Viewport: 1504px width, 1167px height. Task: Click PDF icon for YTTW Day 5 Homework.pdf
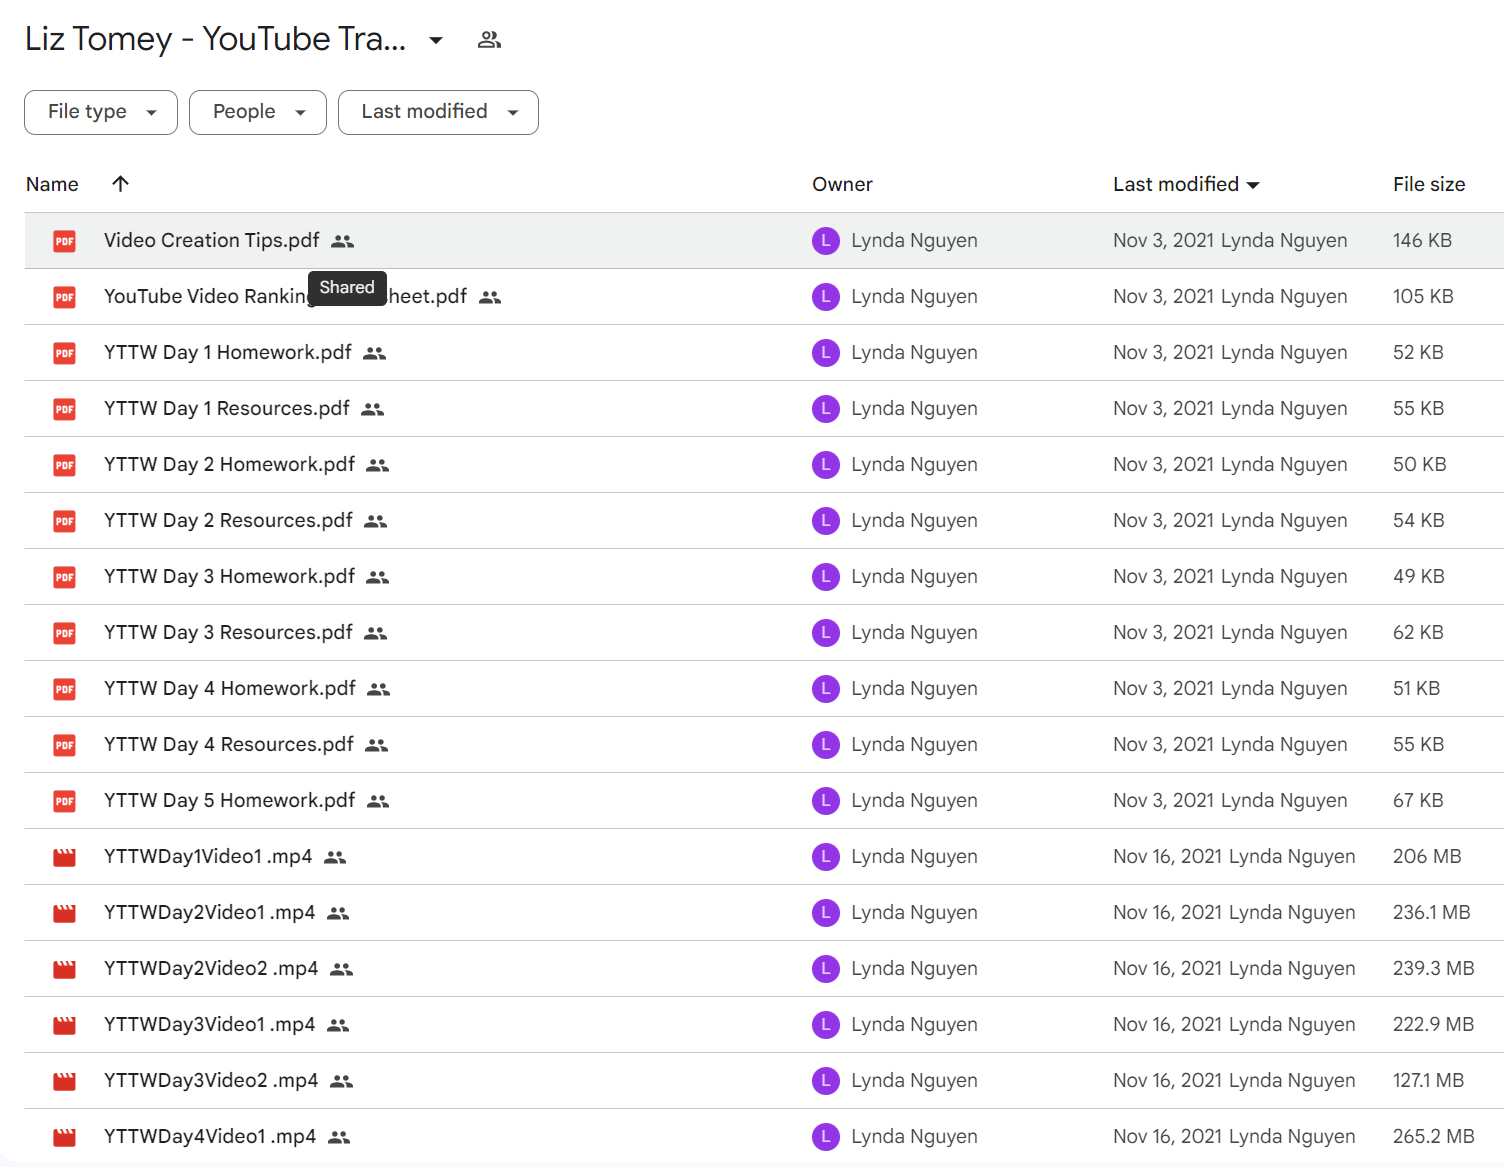tap(65, 801)
